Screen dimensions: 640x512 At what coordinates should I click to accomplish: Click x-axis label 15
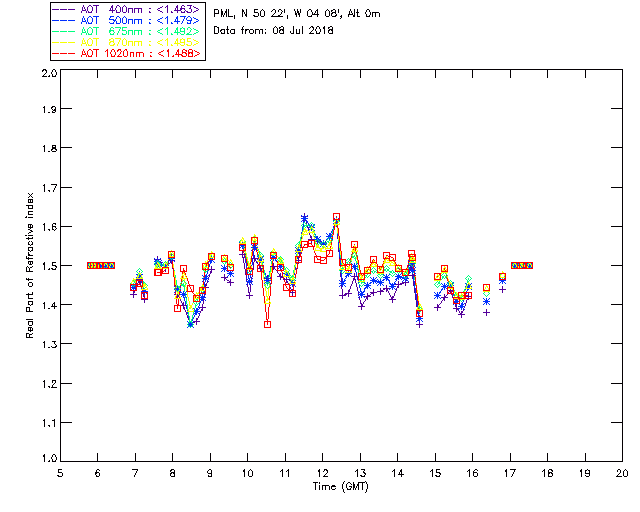click(x=435, y=473)
